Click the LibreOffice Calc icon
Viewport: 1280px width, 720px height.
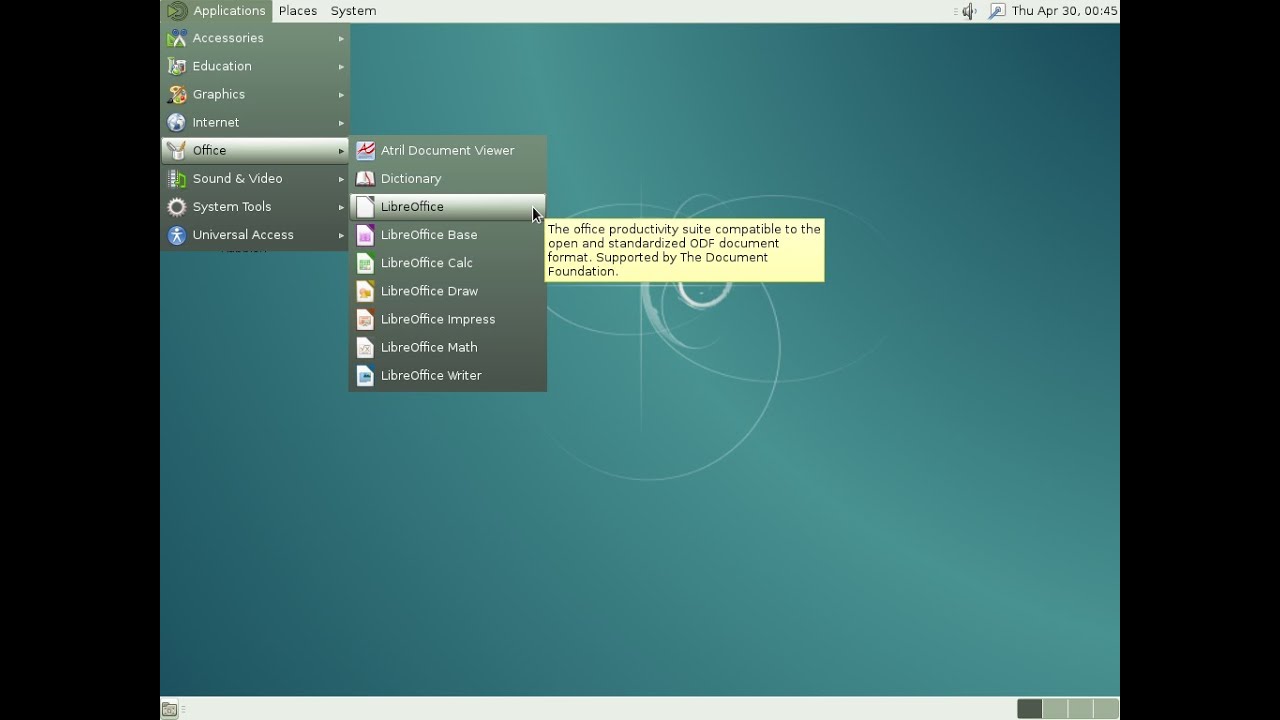[x=365, y=263]
